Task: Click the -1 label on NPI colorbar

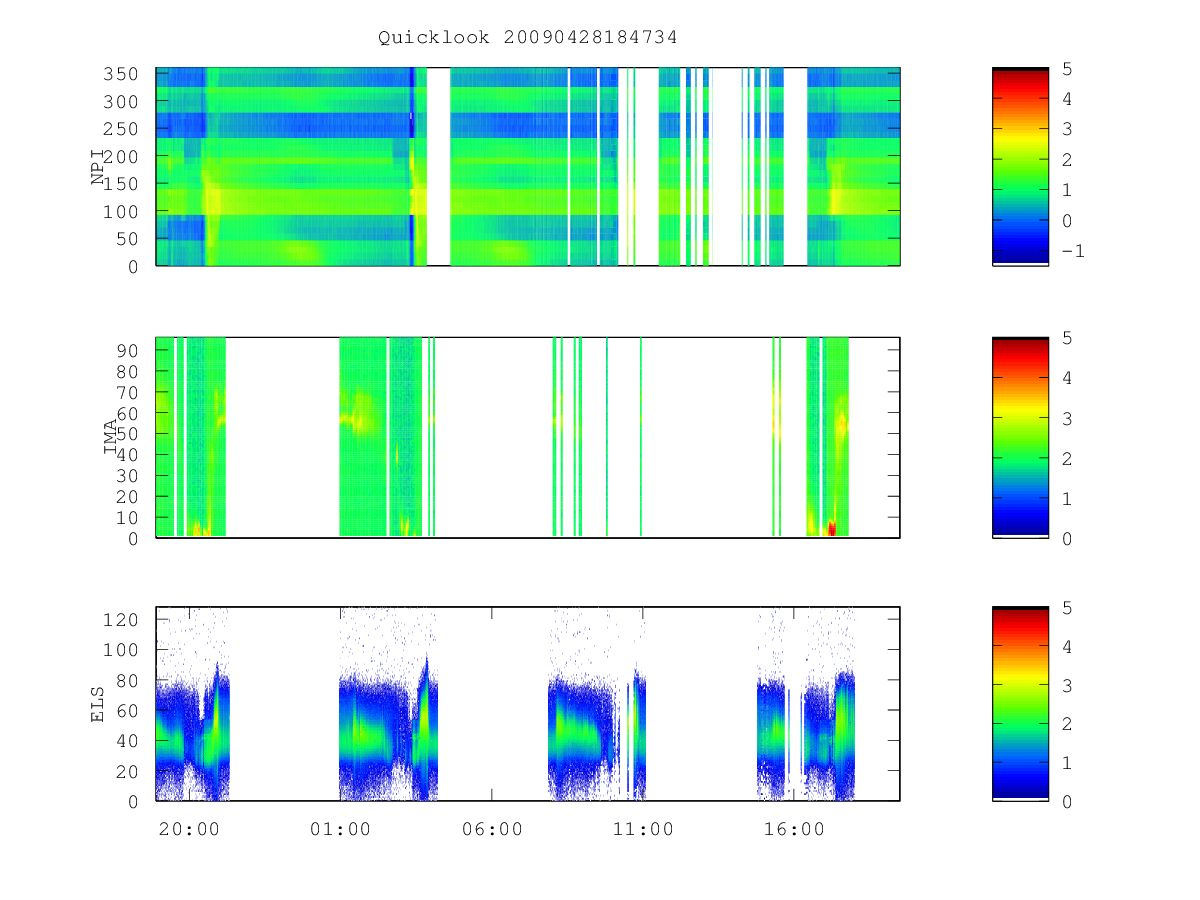Action: (1073, 251)
